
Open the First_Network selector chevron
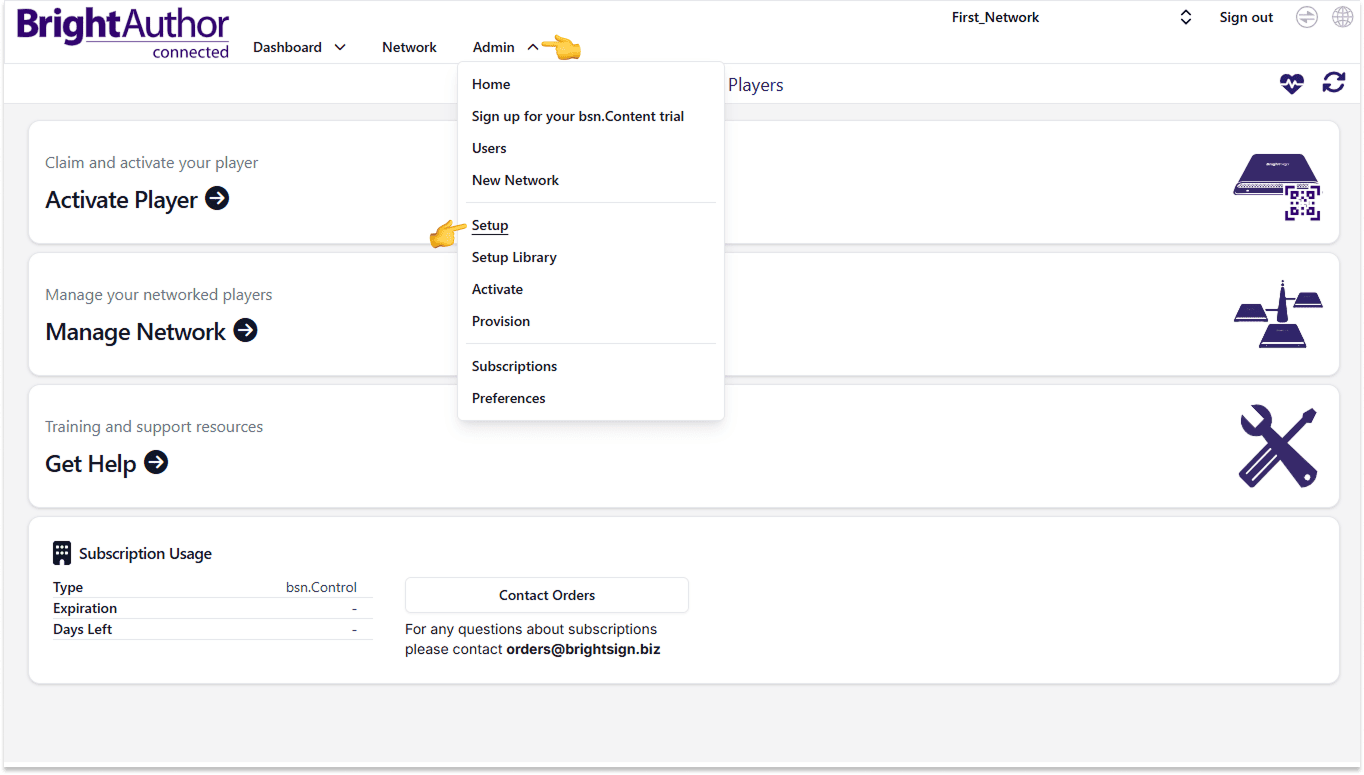pos(1185,17)
